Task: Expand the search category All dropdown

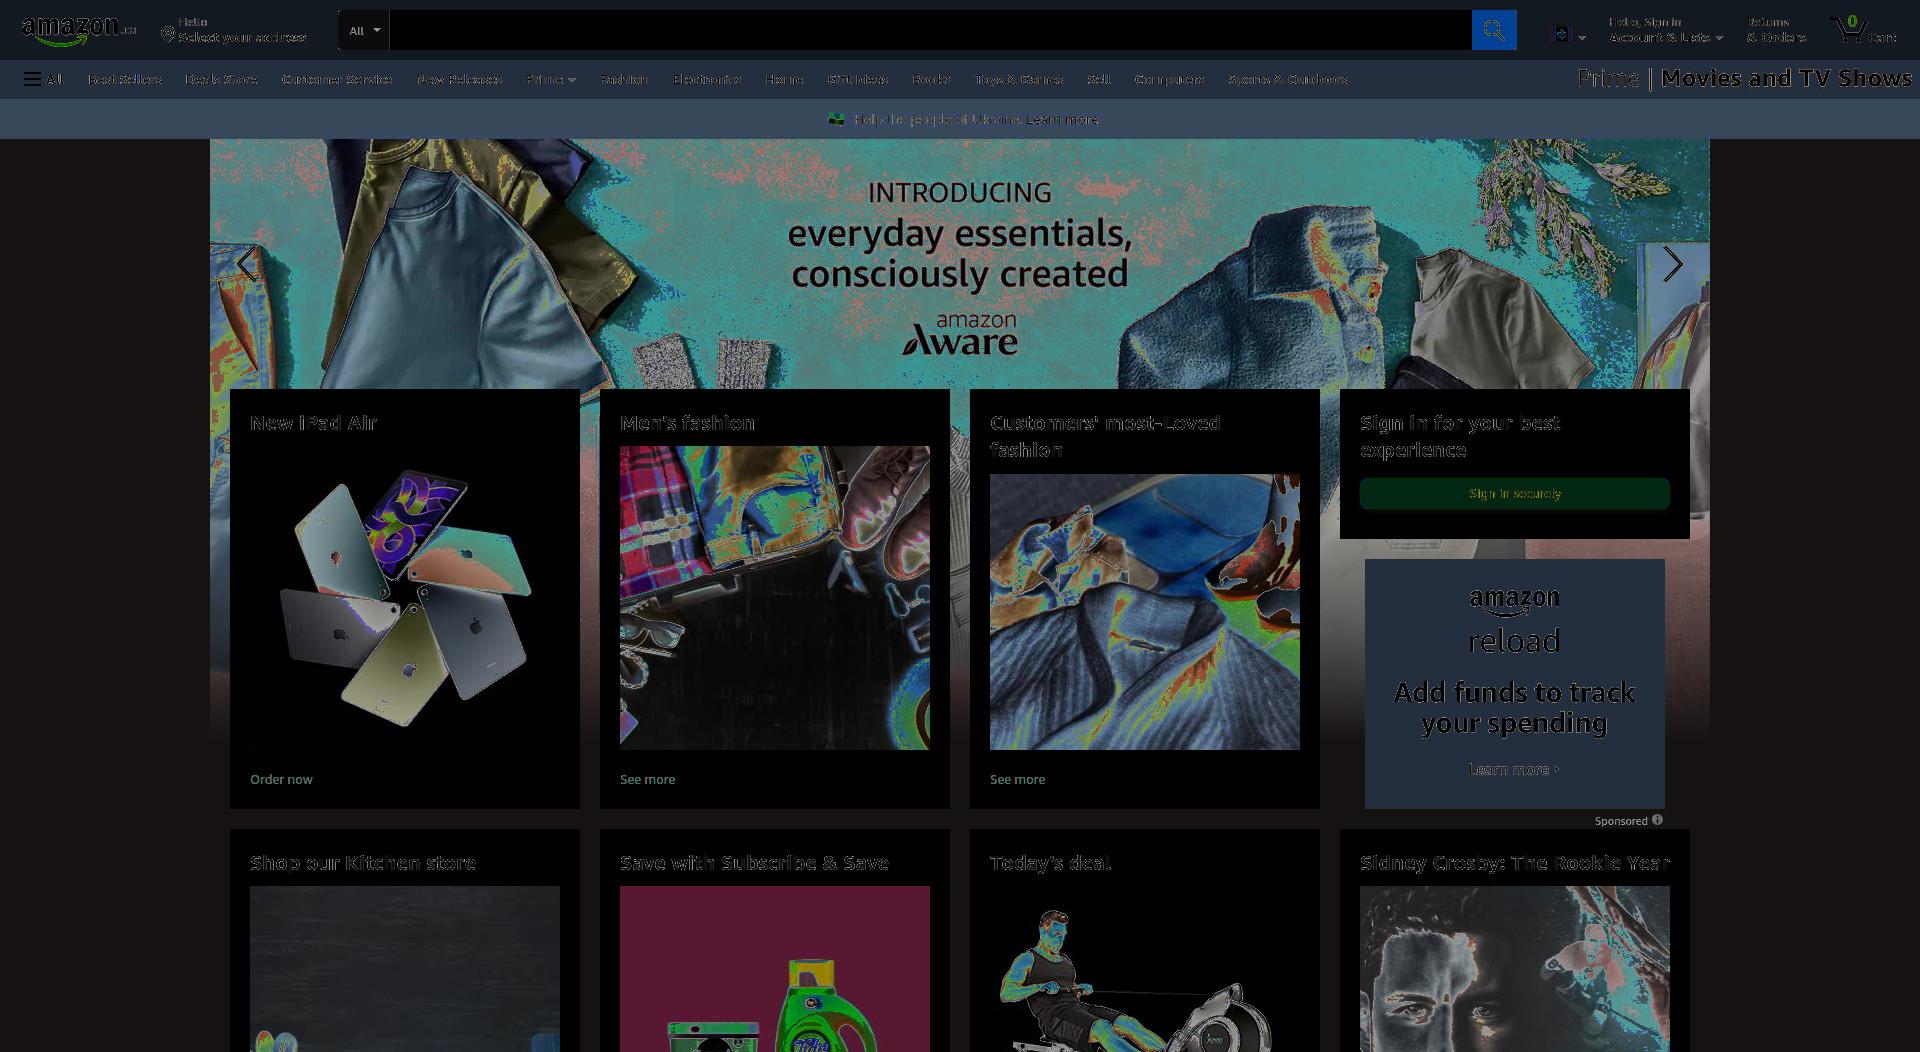Action: [x=364, y=30]
